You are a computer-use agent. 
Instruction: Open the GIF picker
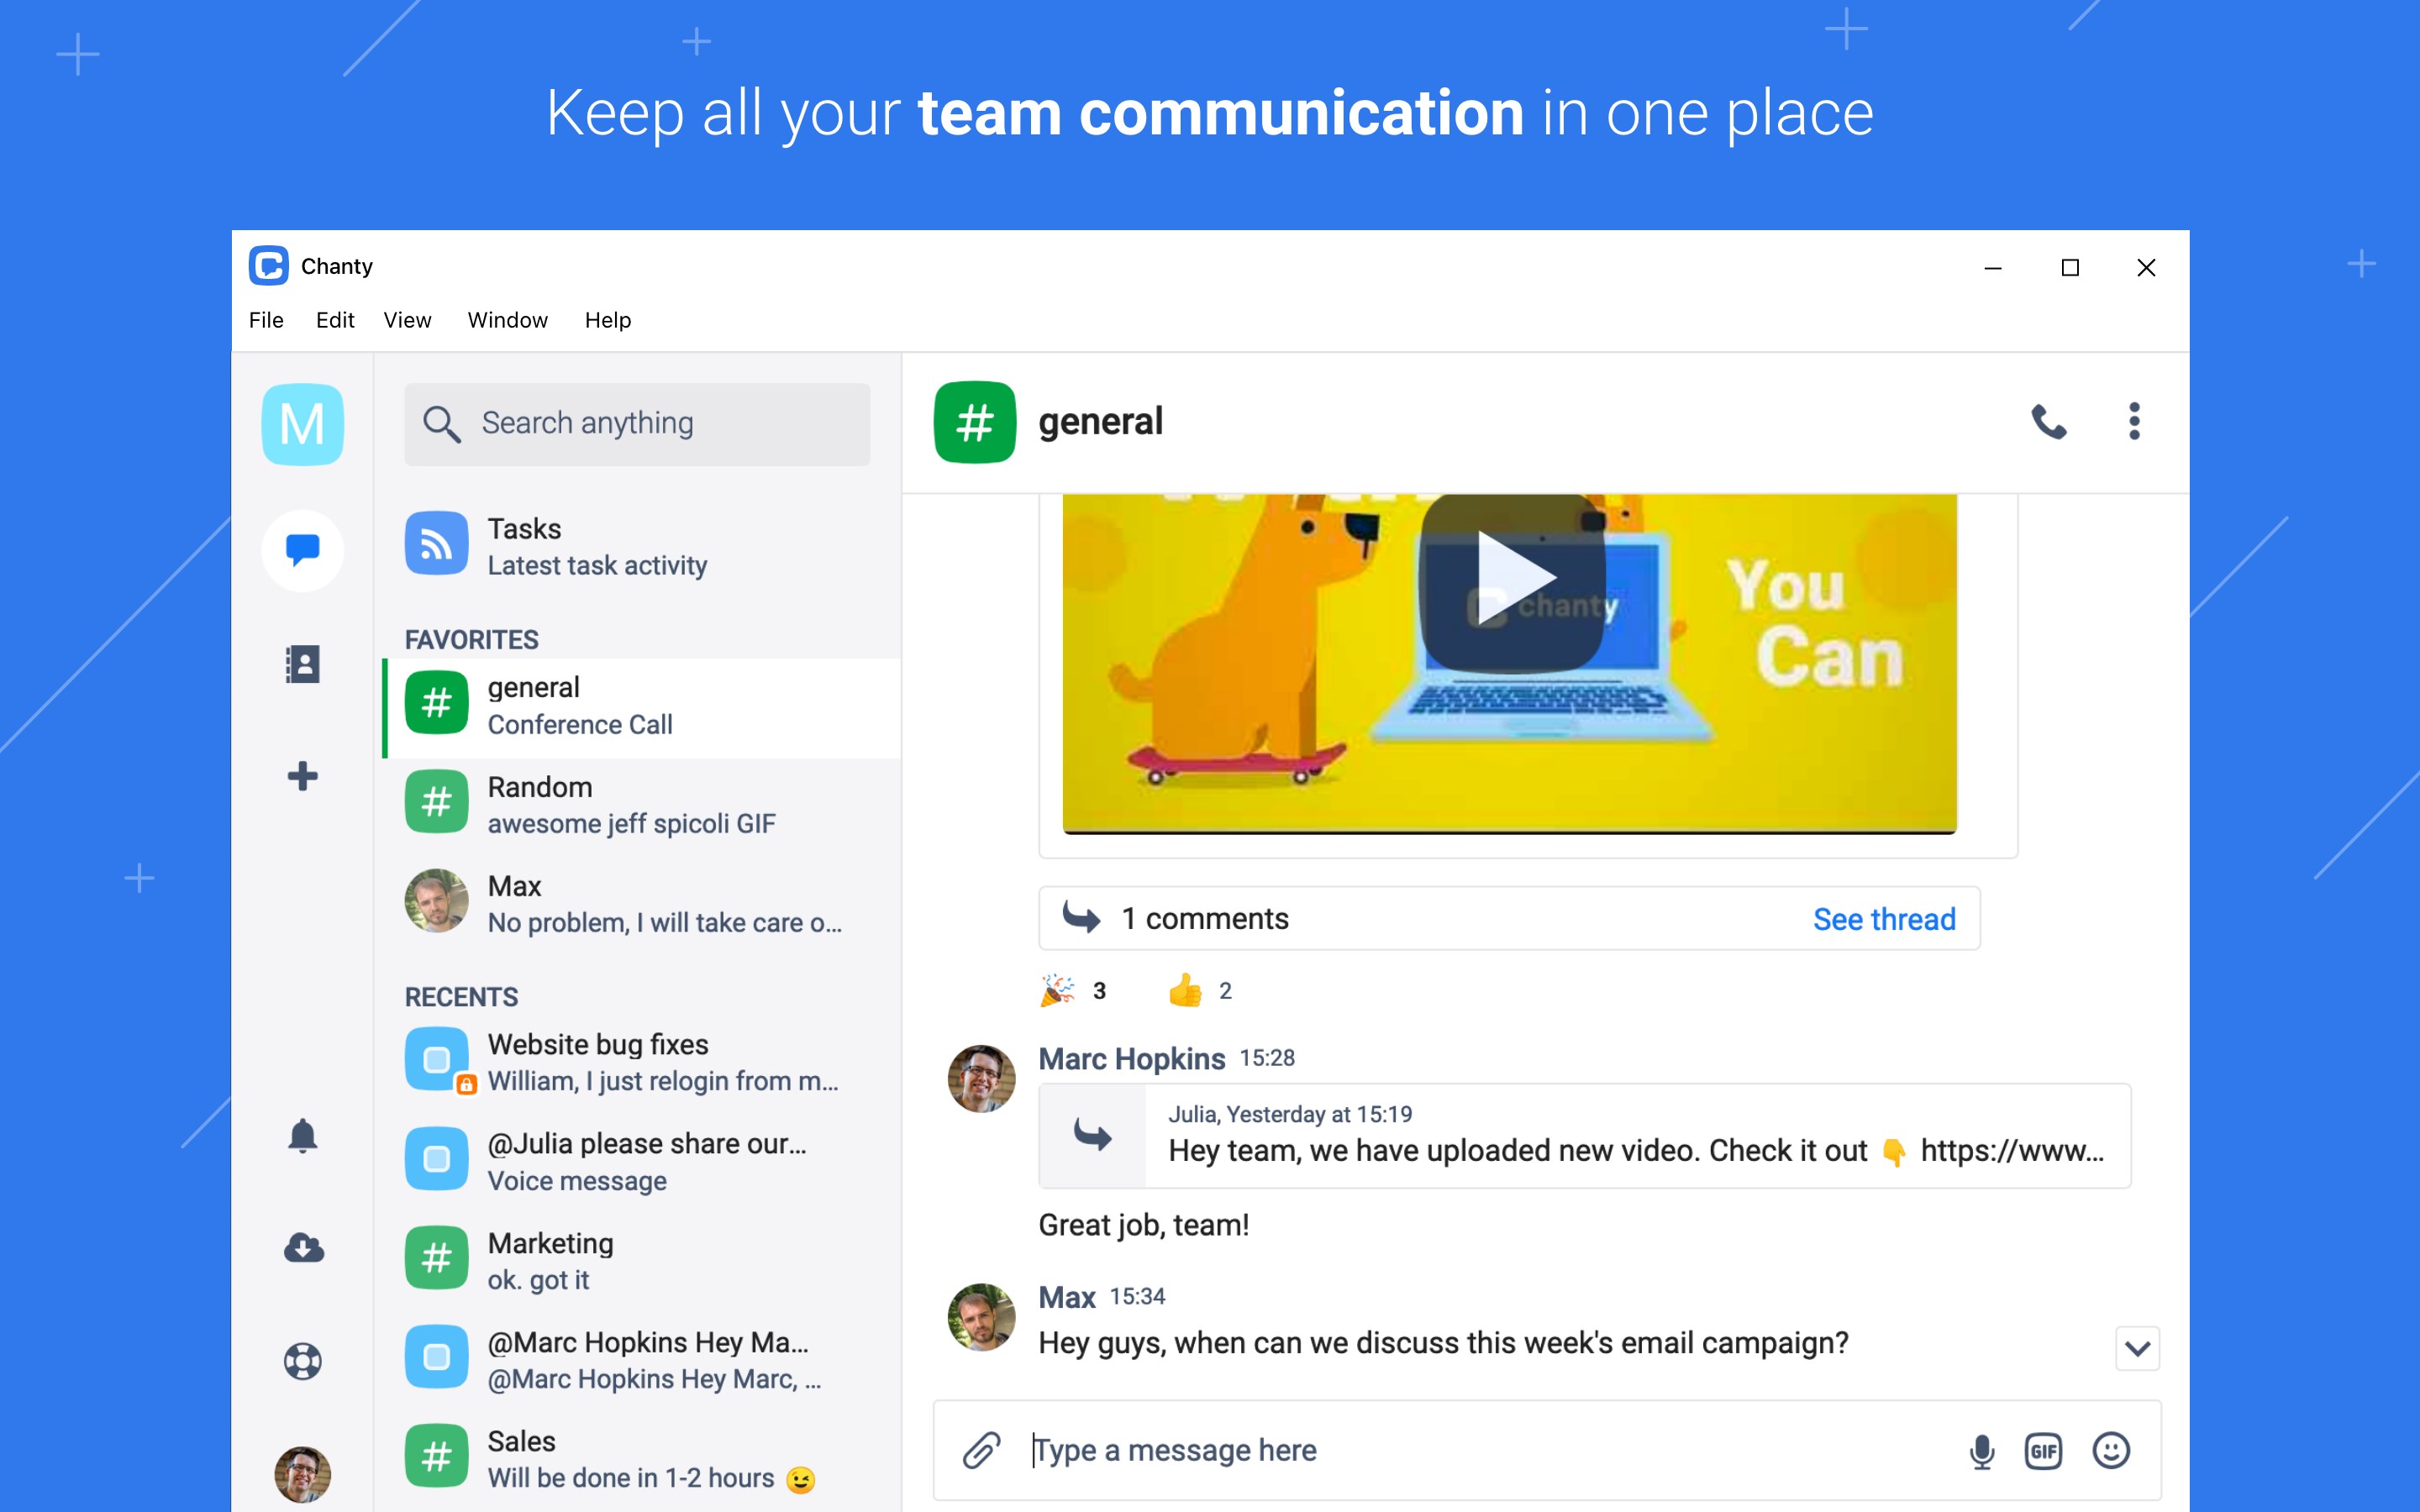coord(2043,1451)
